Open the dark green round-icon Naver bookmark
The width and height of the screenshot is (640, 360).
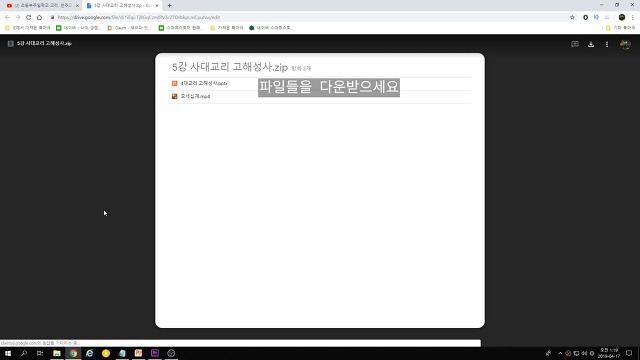click(x=271, y=28)
